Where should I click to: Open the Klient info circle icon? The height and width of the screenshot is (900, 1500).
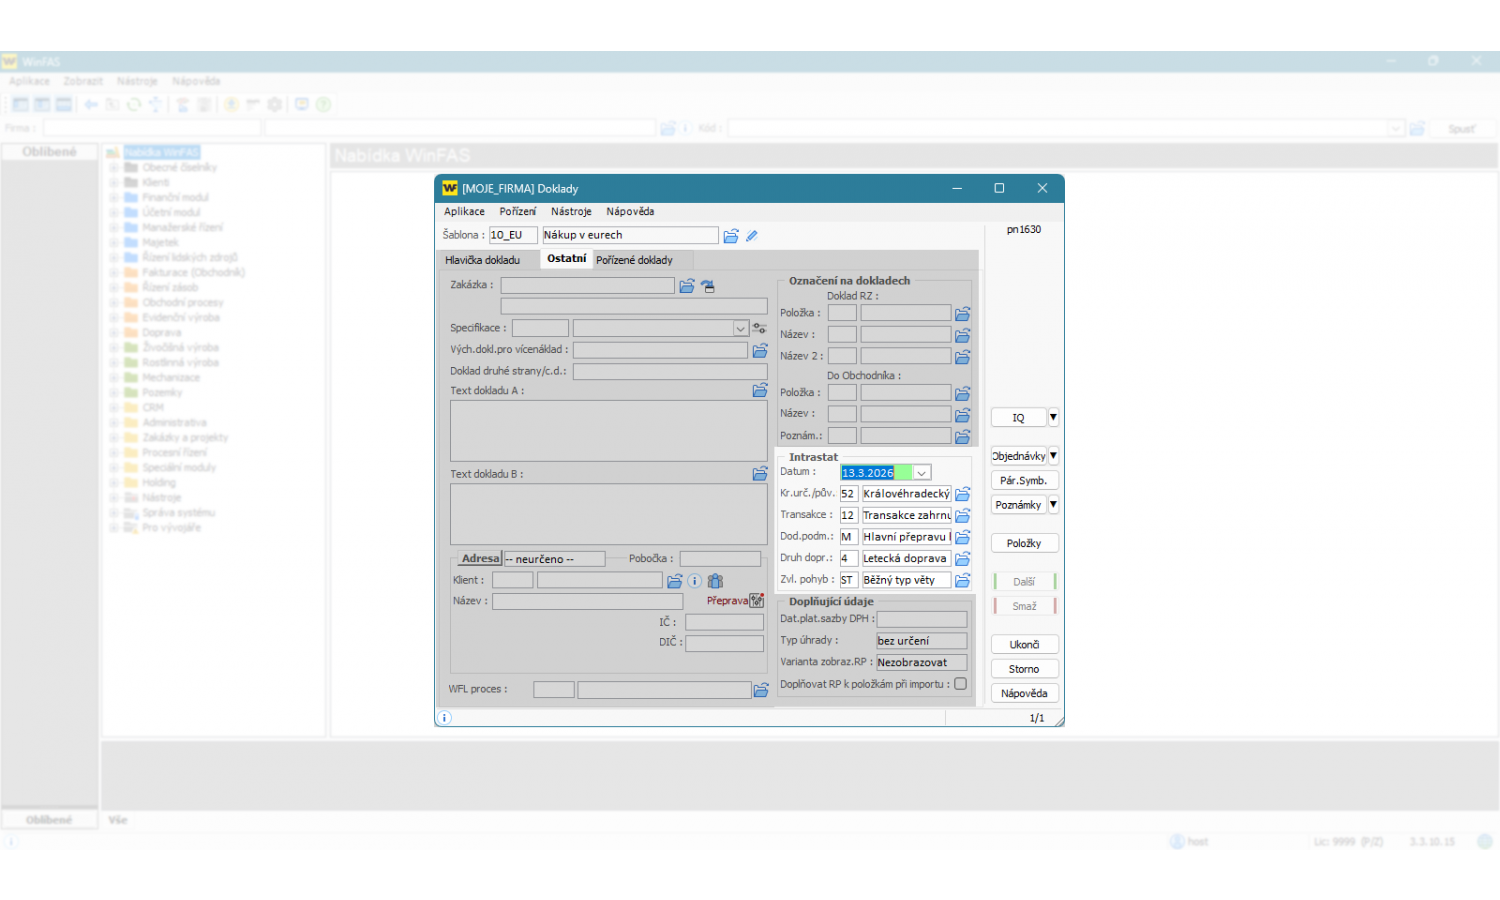click(695, 581)
